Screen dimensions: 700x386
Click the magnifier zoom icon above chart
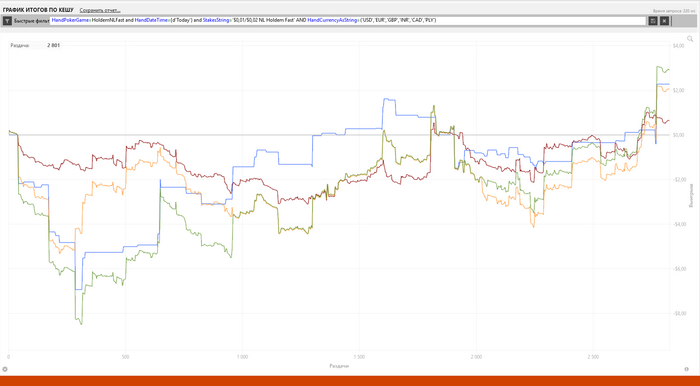tap(690, 39)
